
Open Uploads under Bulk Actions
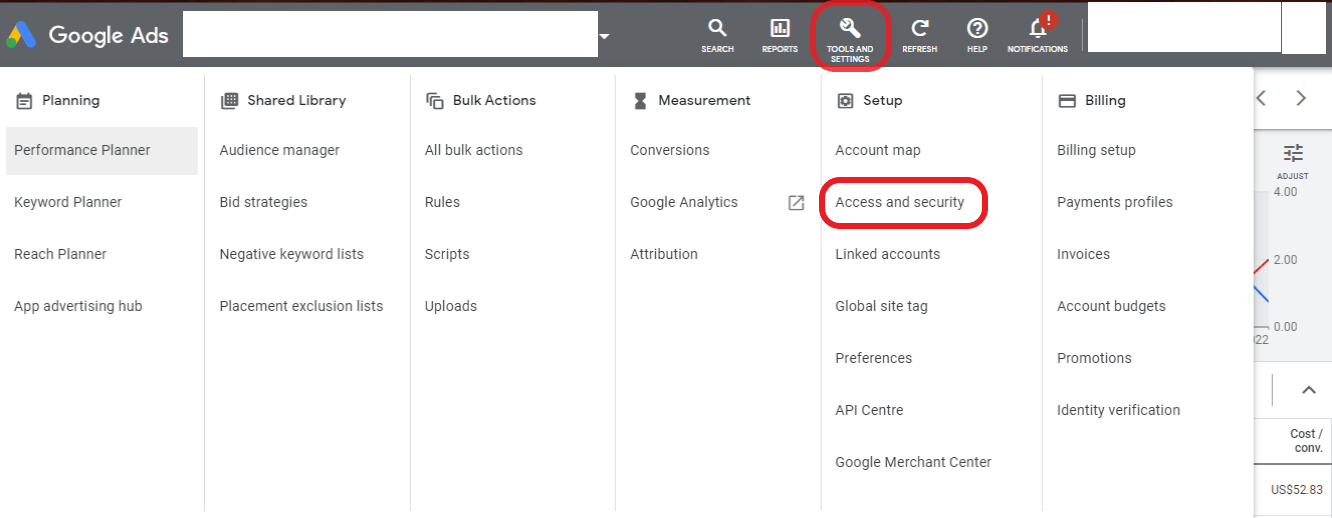point(450,306)
